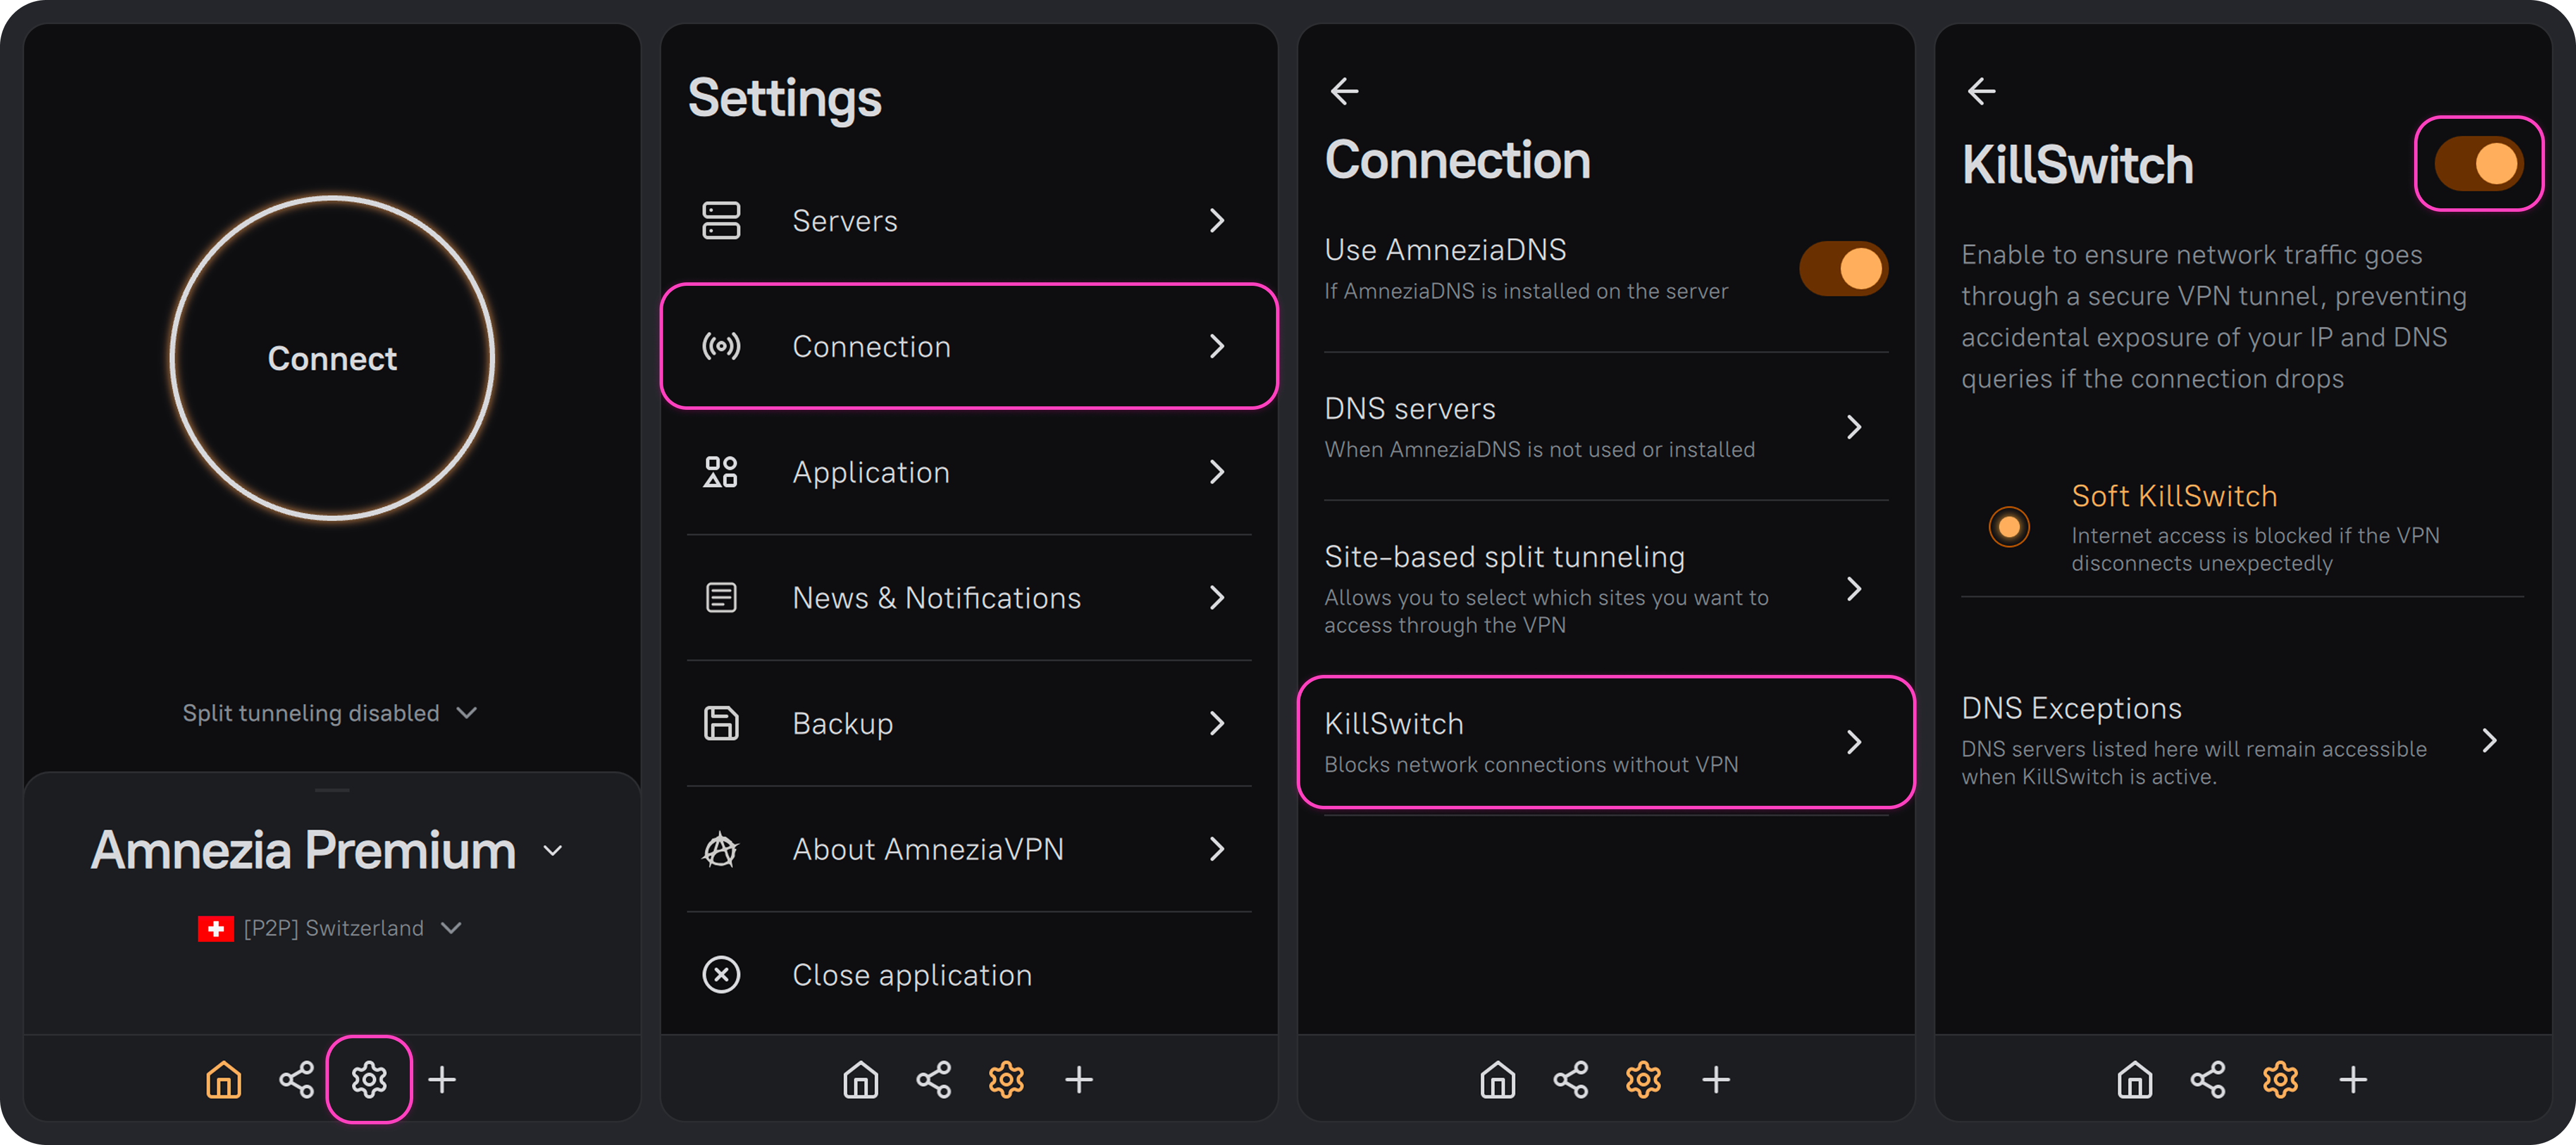The width and height of the screenshot is (2576, 1145).
Task: Click the "About AmneziaVPN" label
Action: coord(928,849)
